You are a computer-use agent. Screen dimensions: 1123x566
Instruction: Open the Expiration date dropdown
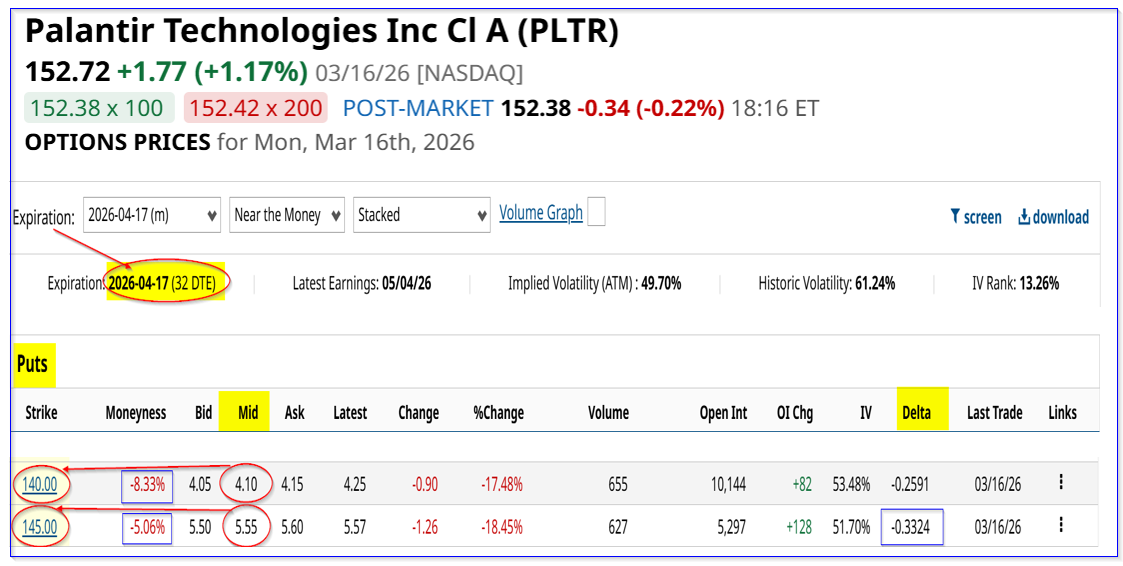152,215
